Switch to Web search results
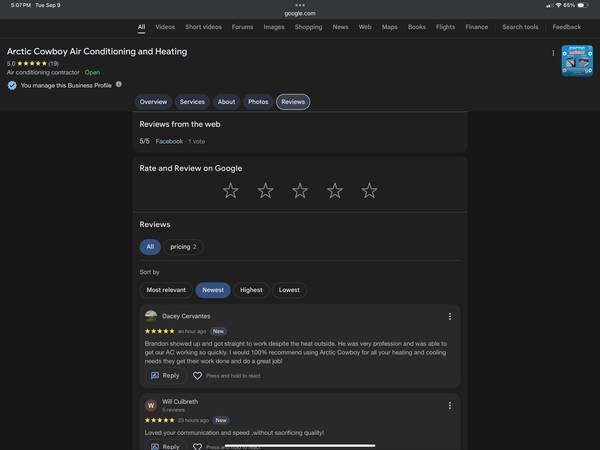 coord(365,27)
